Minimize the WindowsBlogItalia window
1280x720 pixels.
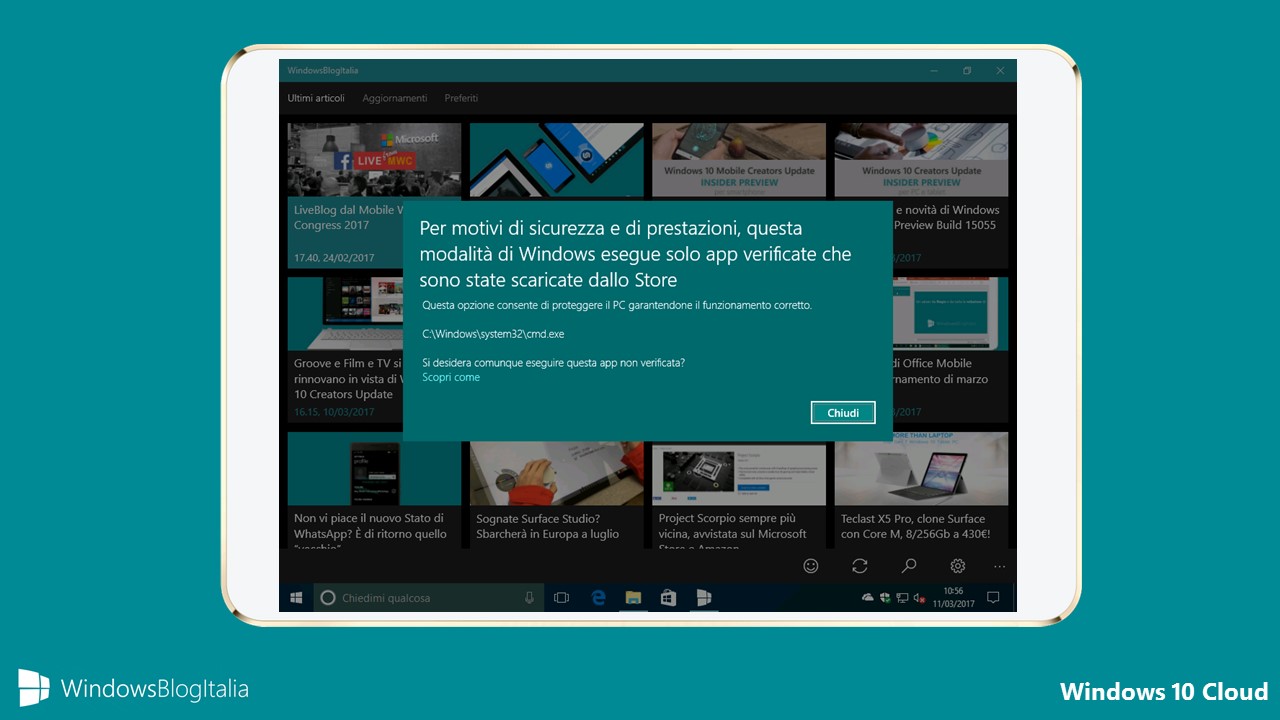934,71
